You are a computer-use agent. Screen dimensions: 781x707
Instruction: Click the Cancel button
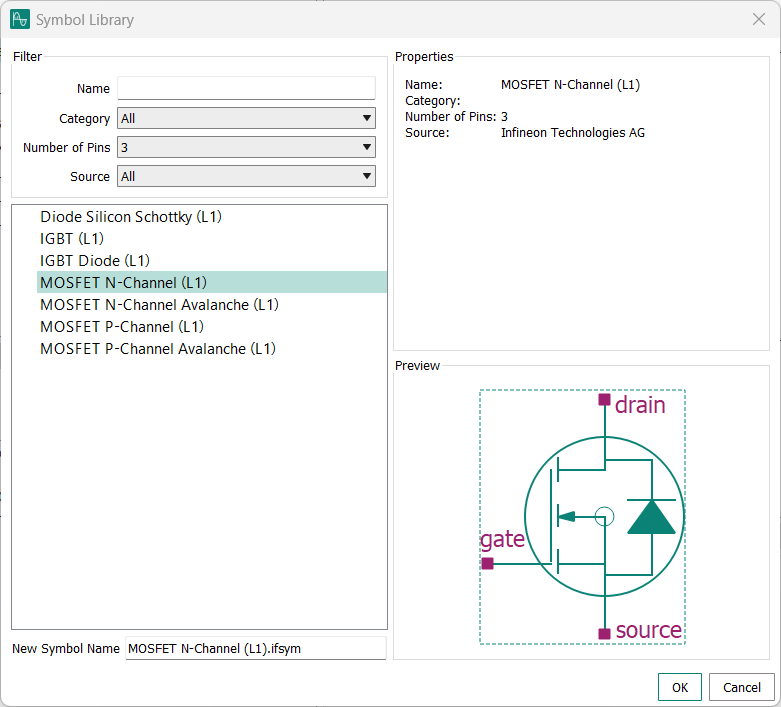click(741, 688)
